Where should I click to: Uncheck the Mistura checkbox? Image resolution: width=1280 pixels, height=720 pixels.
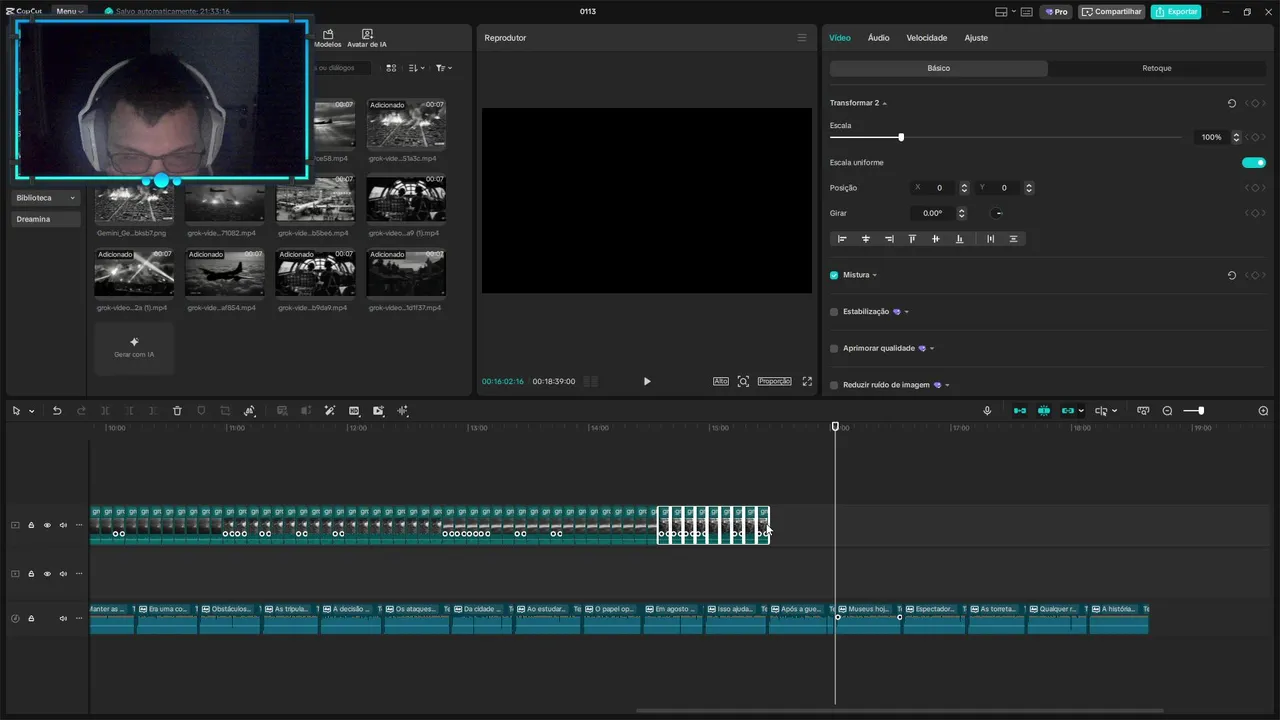[834, 275]
